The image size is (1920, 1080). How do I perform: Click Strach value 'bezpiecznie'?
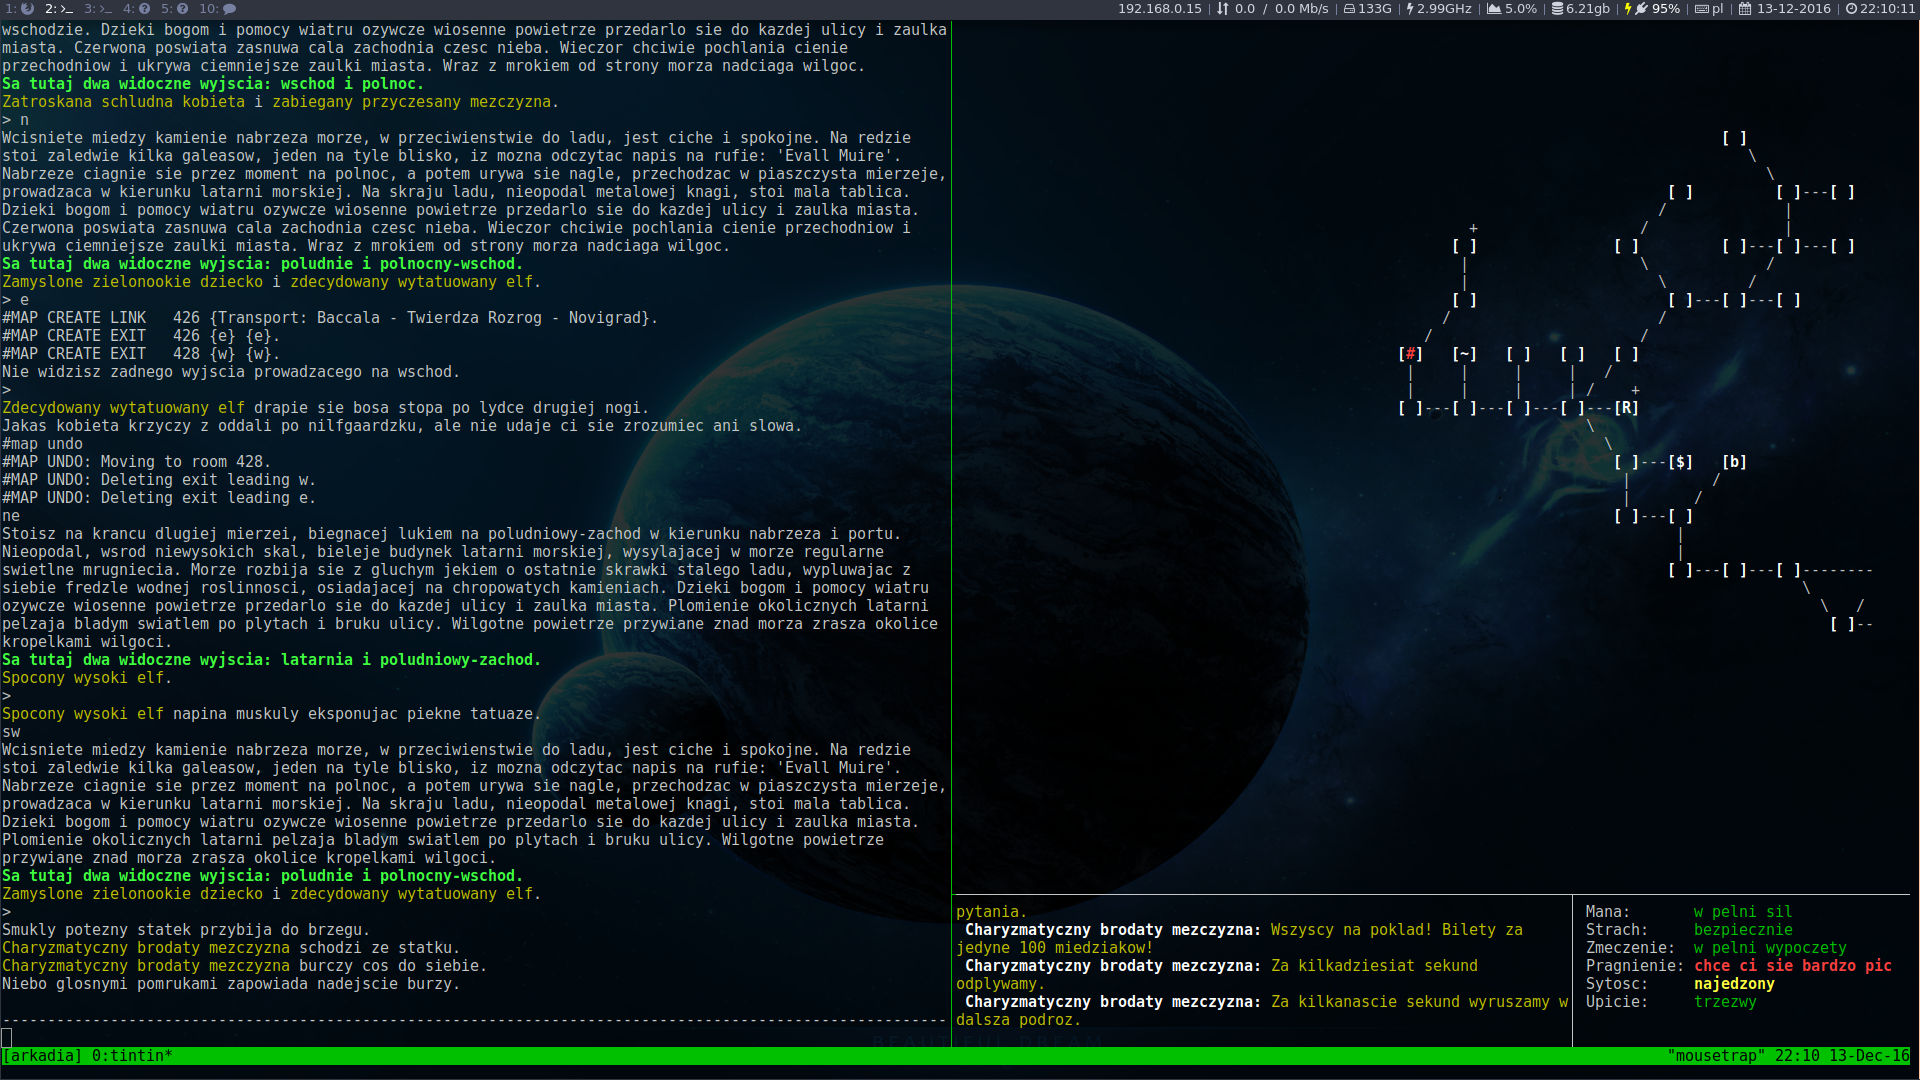coord(1743,930)
